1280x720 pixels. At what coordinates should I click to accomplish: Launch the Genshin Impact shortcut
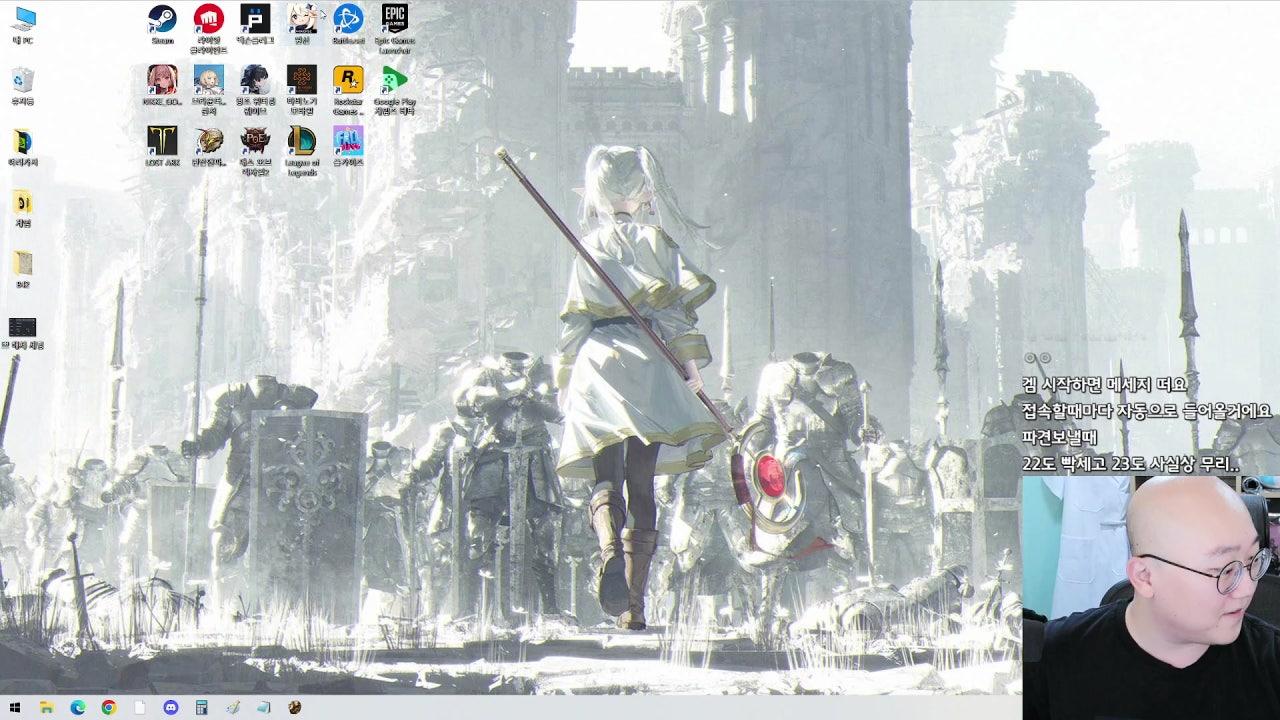click(x=302, y=24)
